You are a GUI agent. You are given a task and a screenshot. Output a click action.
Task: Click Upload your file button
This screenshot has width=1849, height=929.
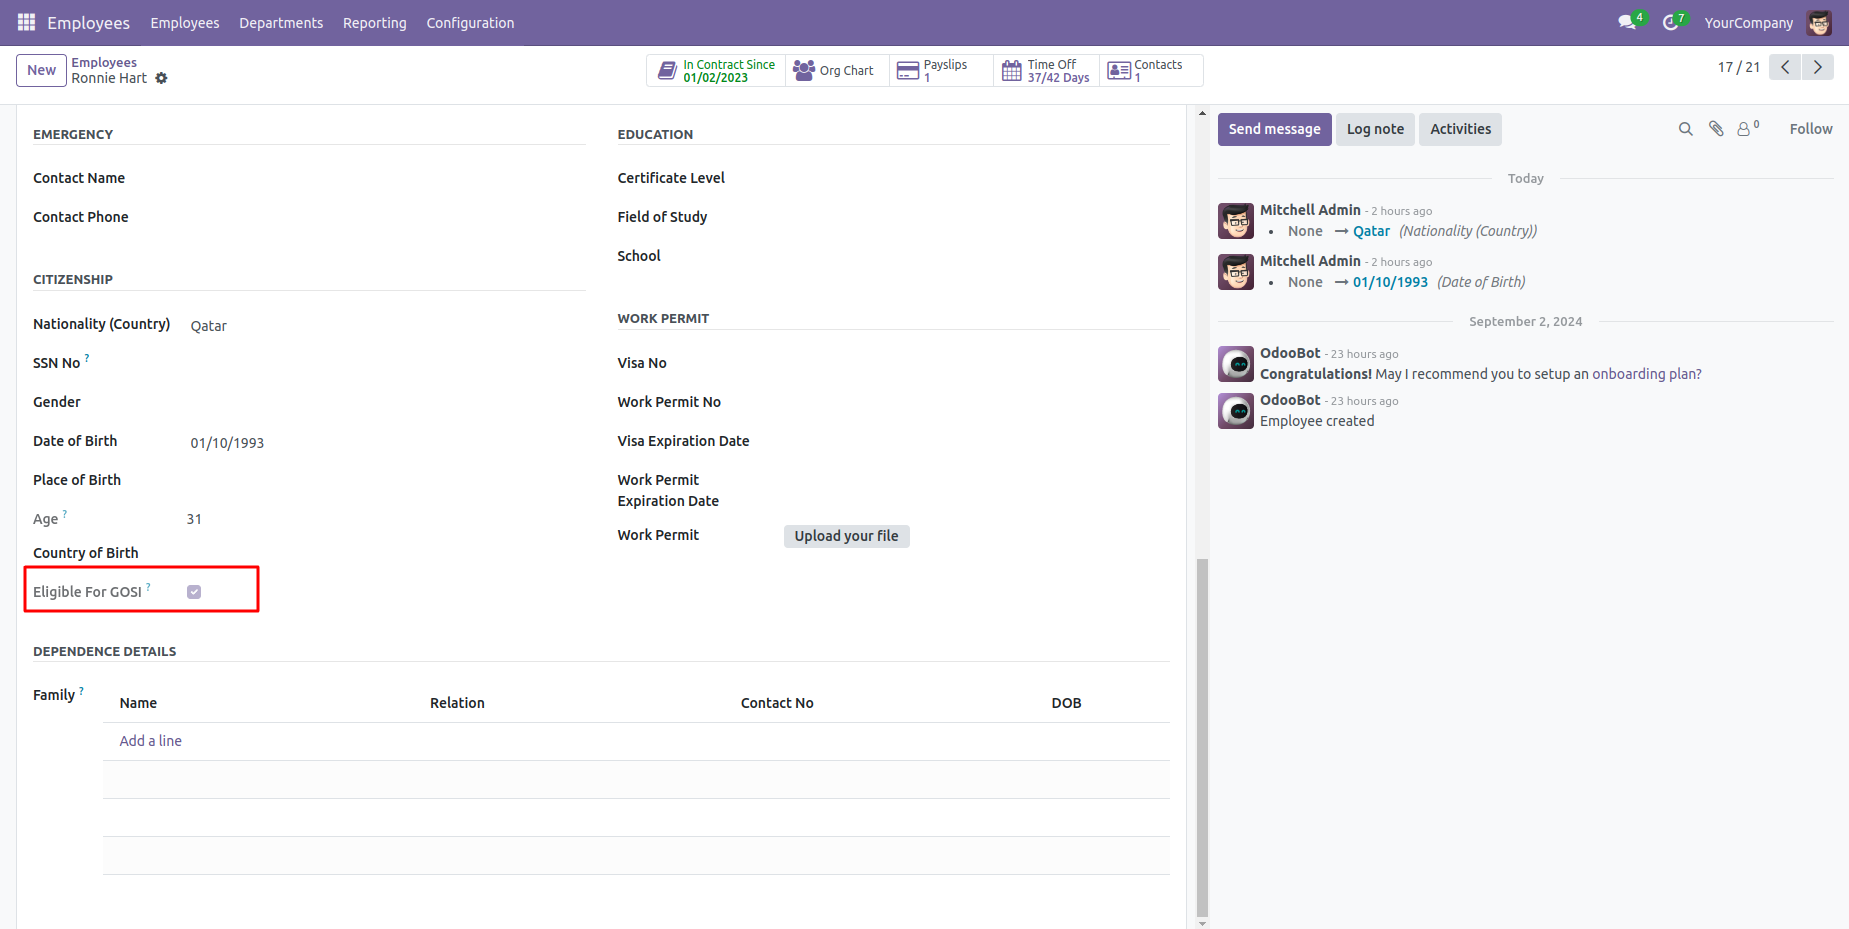pos(846,536)
